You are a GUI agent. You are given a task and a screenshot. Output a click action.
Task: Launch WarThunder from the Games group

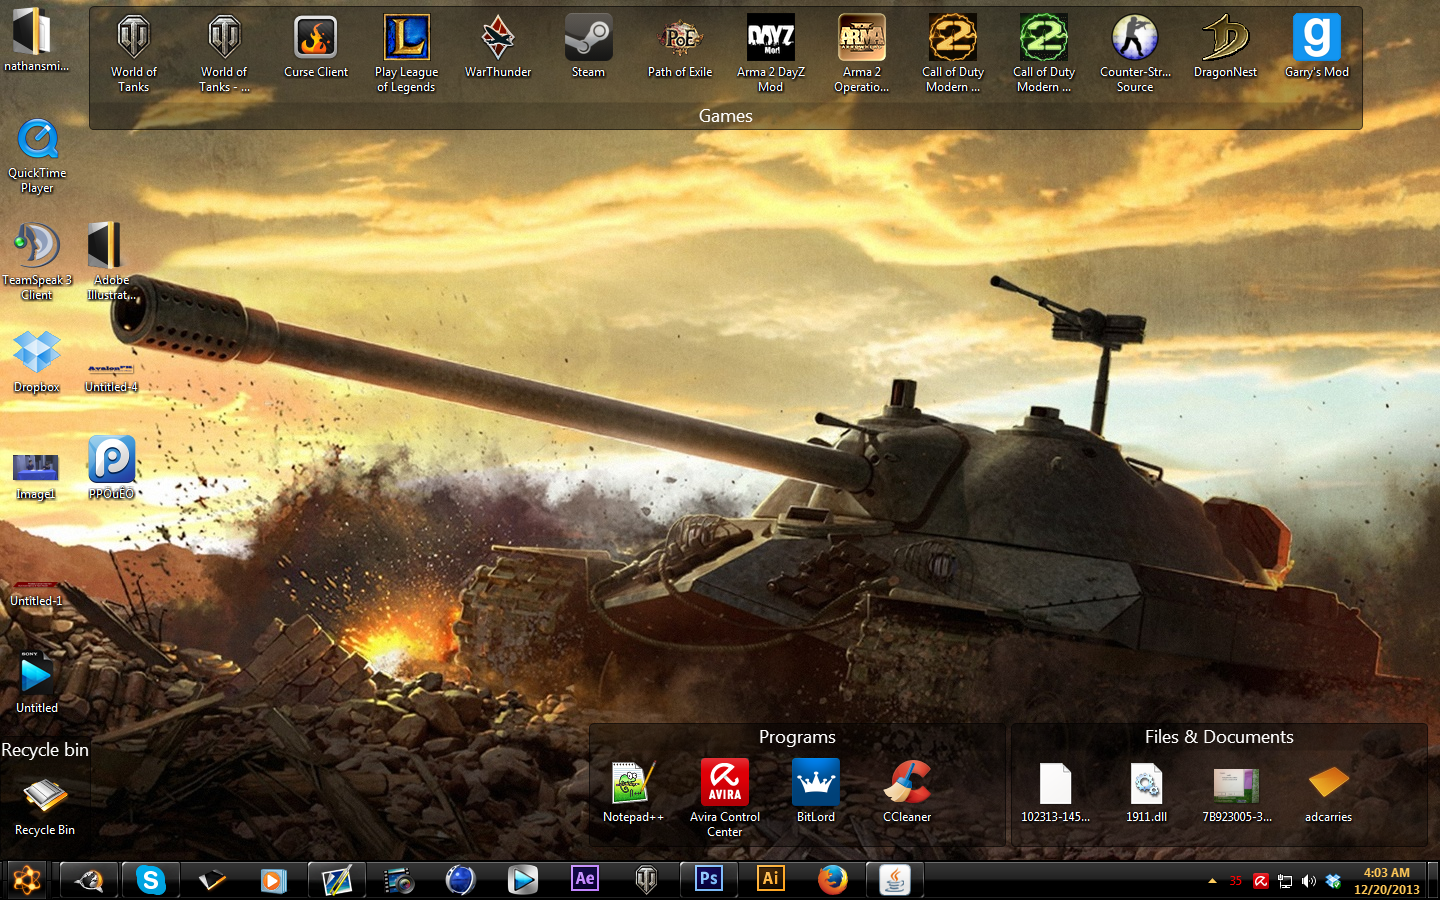pyautogui.click(x=498, y=47)
